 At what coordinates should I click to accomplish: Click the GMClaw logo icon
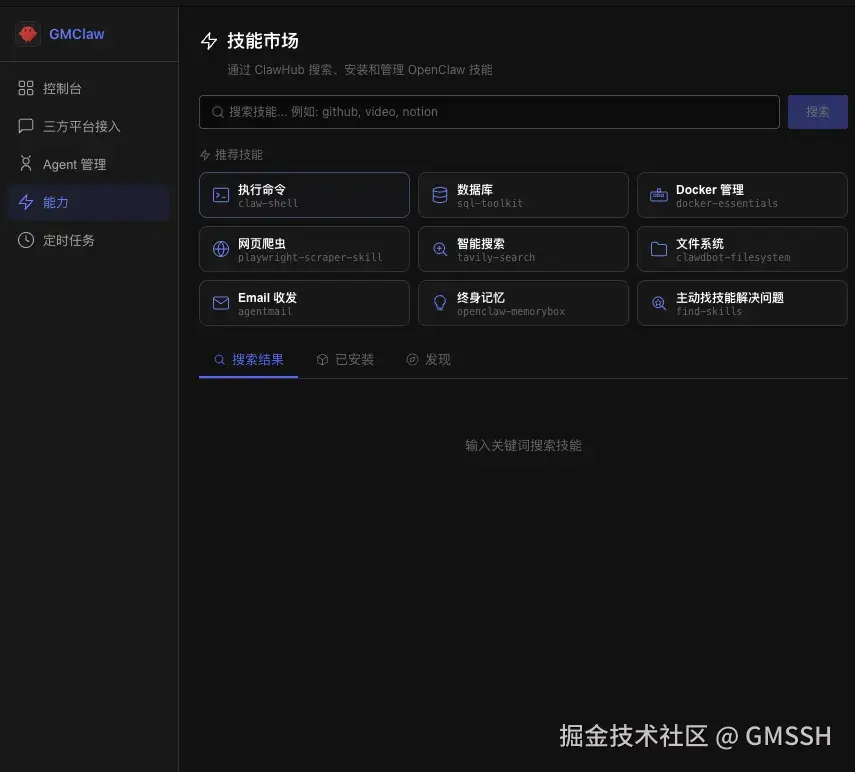tap(26, 33)
